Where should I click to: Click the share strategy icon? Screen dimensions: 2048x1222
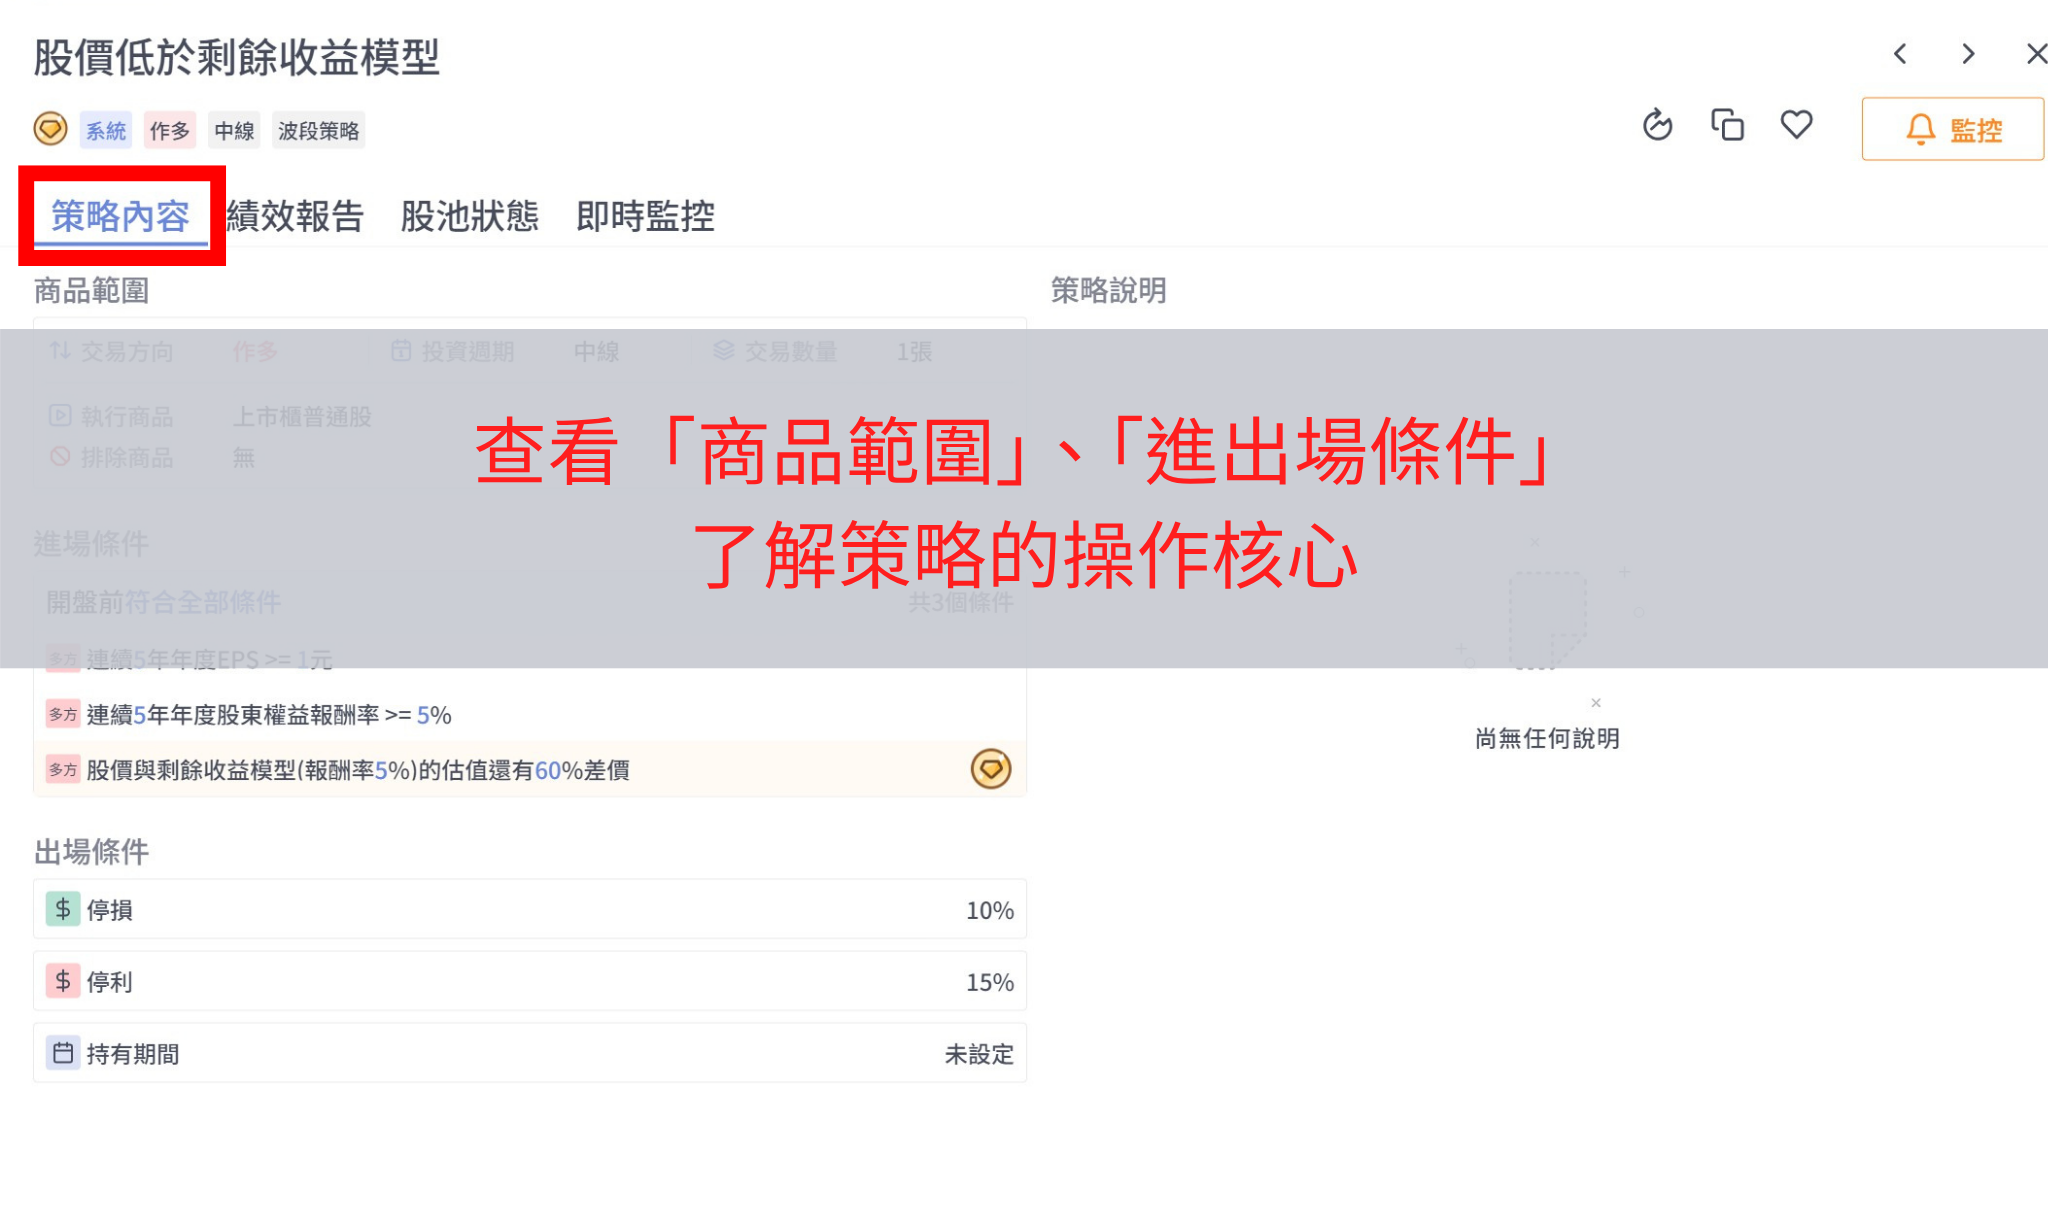click(1657, 125)
